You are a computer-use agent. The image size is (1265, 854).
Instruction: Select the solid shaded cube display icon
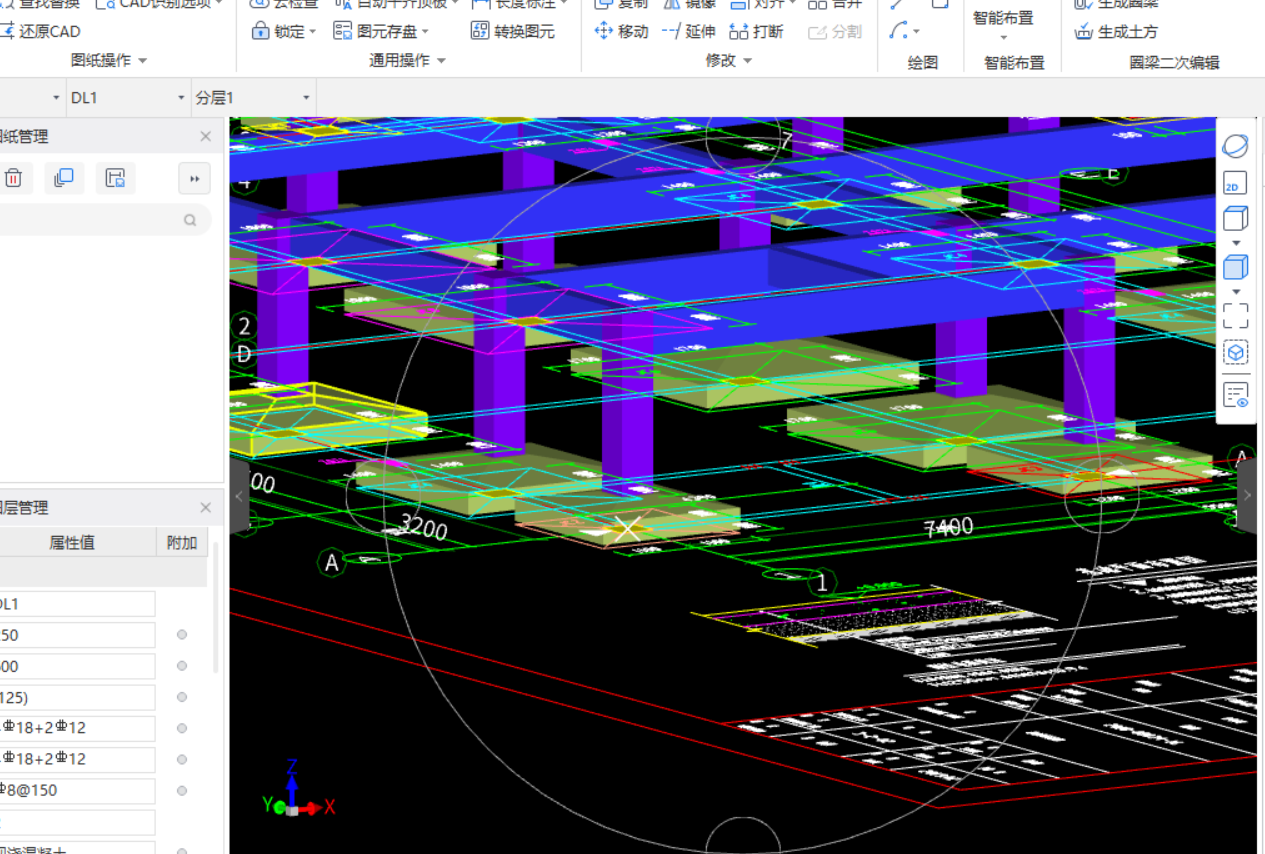click(x=1235, y=267)
